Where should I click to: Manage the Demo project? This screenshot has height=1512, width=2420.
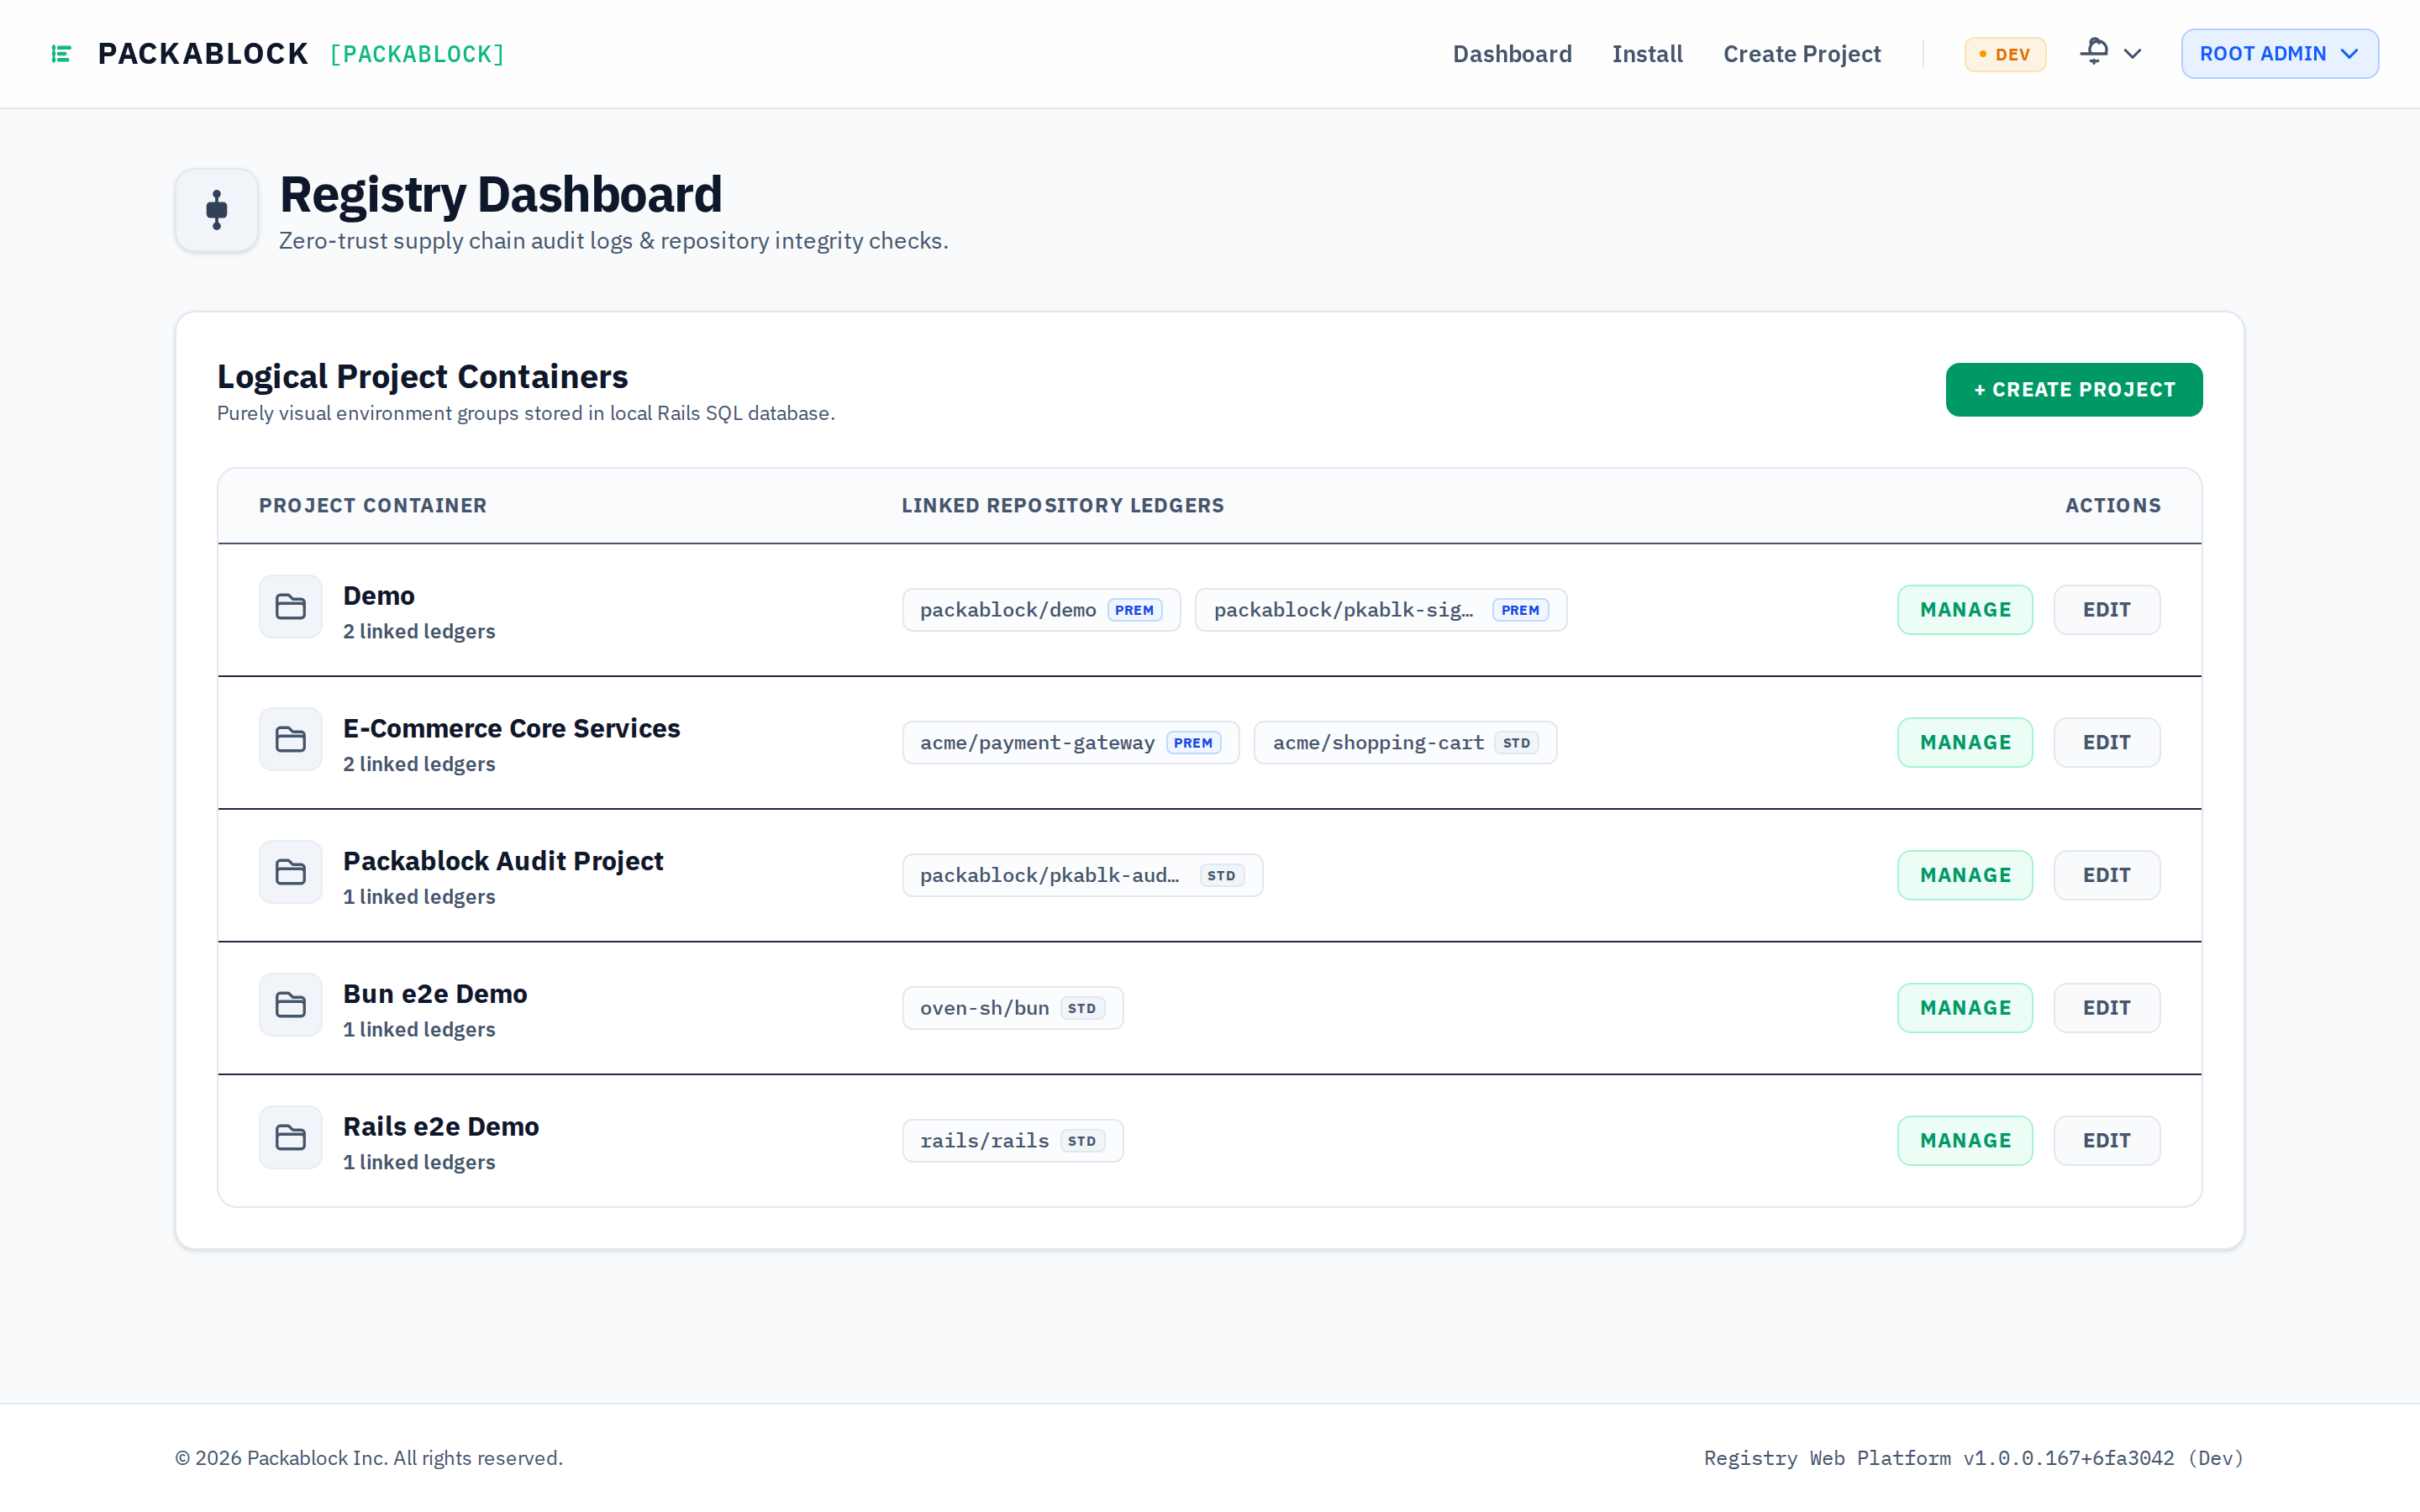click(x=1965, y=610)
